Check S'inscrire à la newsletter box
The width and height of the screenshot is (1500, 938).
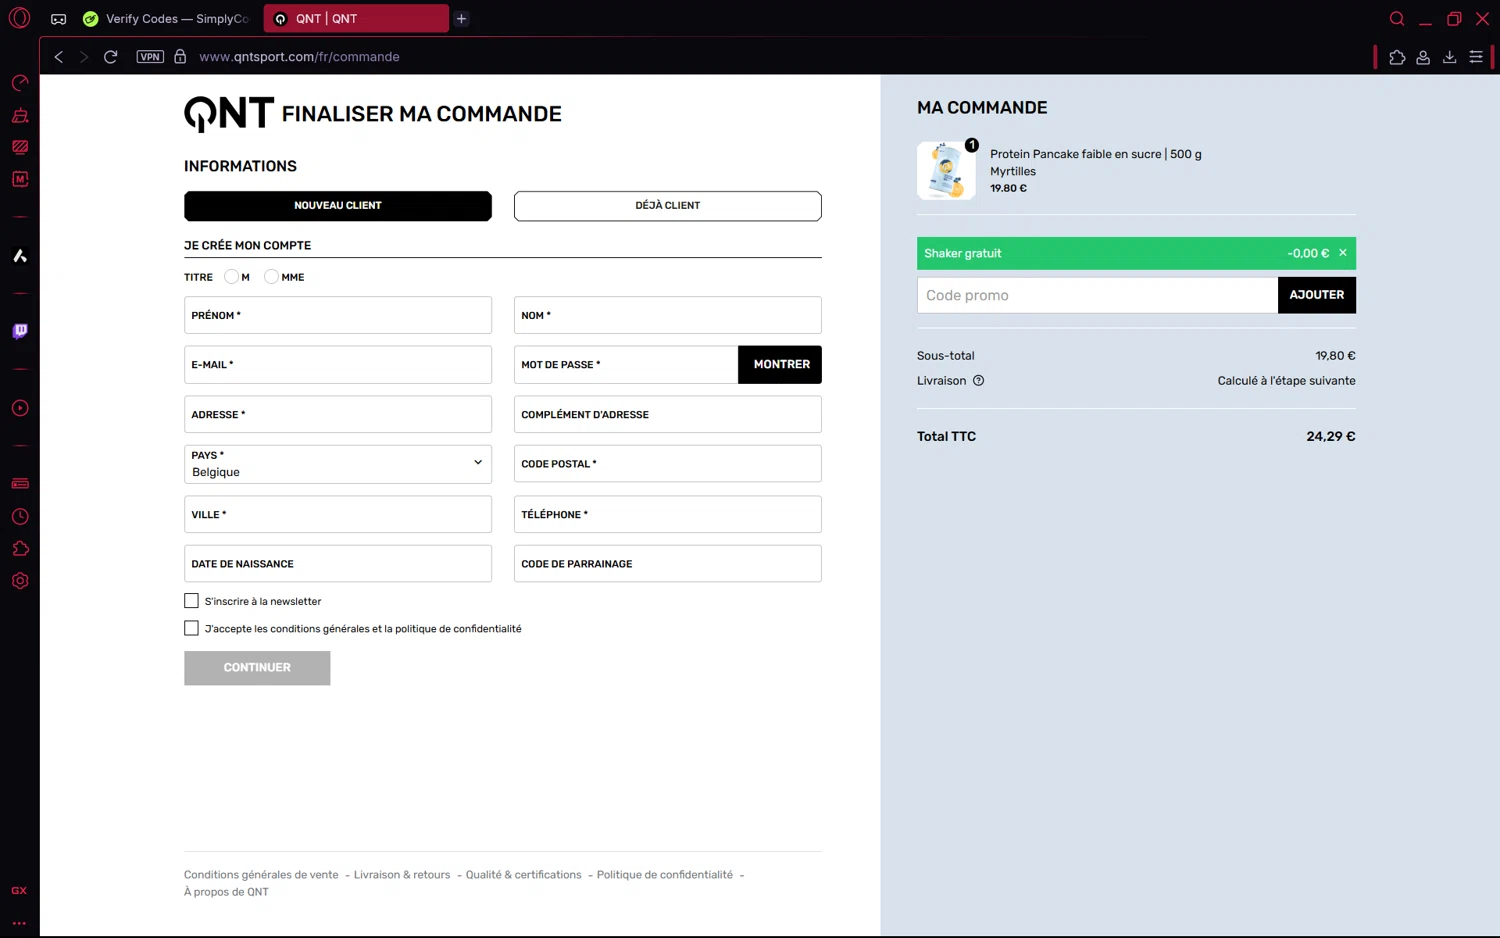tap(191, 601)
